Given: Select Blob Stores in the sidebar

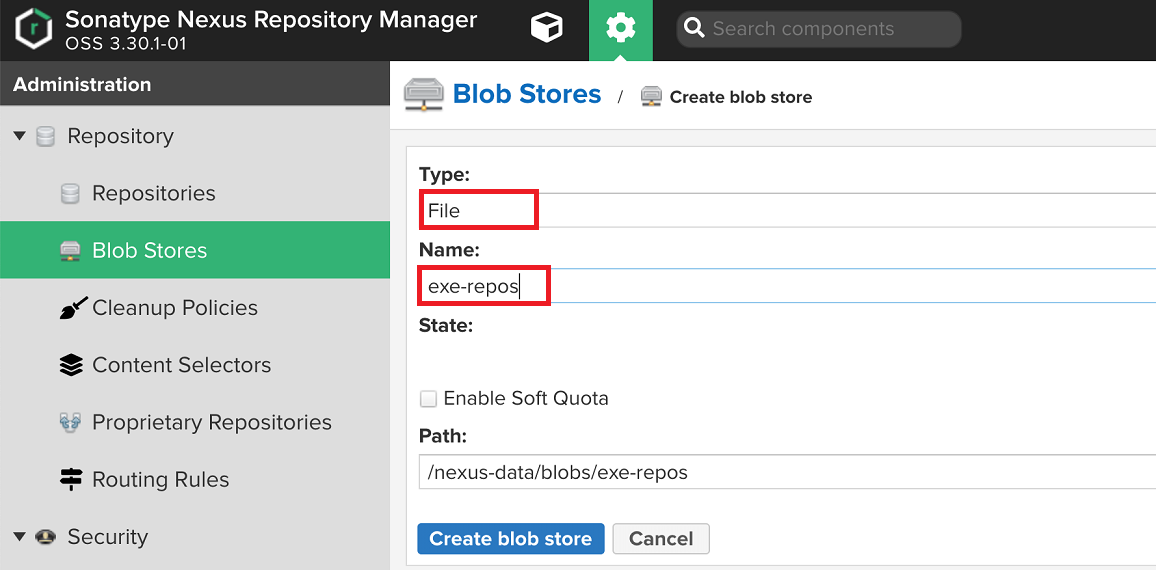Looking at the screenshot, I should [x=195, y=250].
